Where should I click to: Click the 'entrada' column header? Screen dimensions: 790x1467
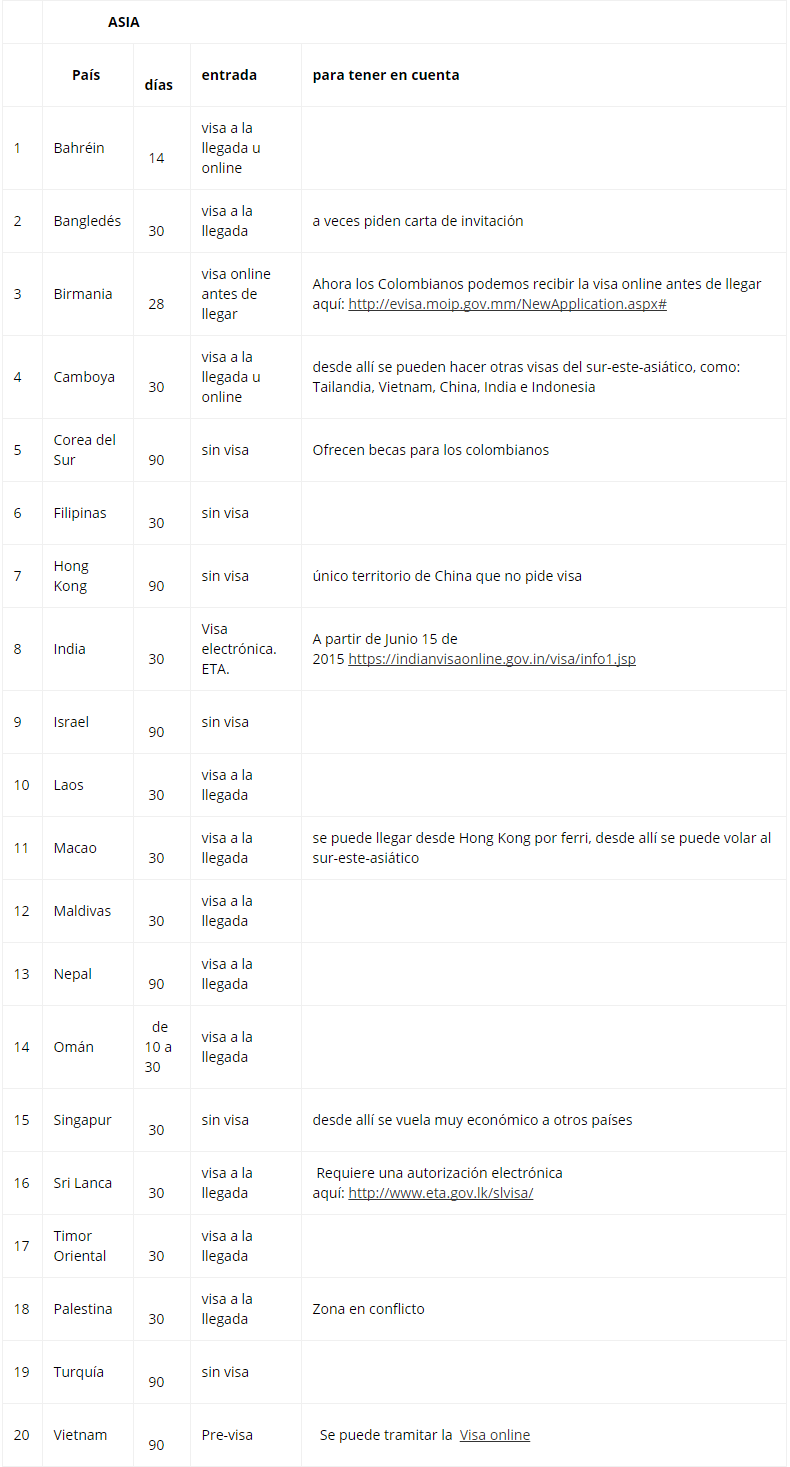(x=229, y=75)
